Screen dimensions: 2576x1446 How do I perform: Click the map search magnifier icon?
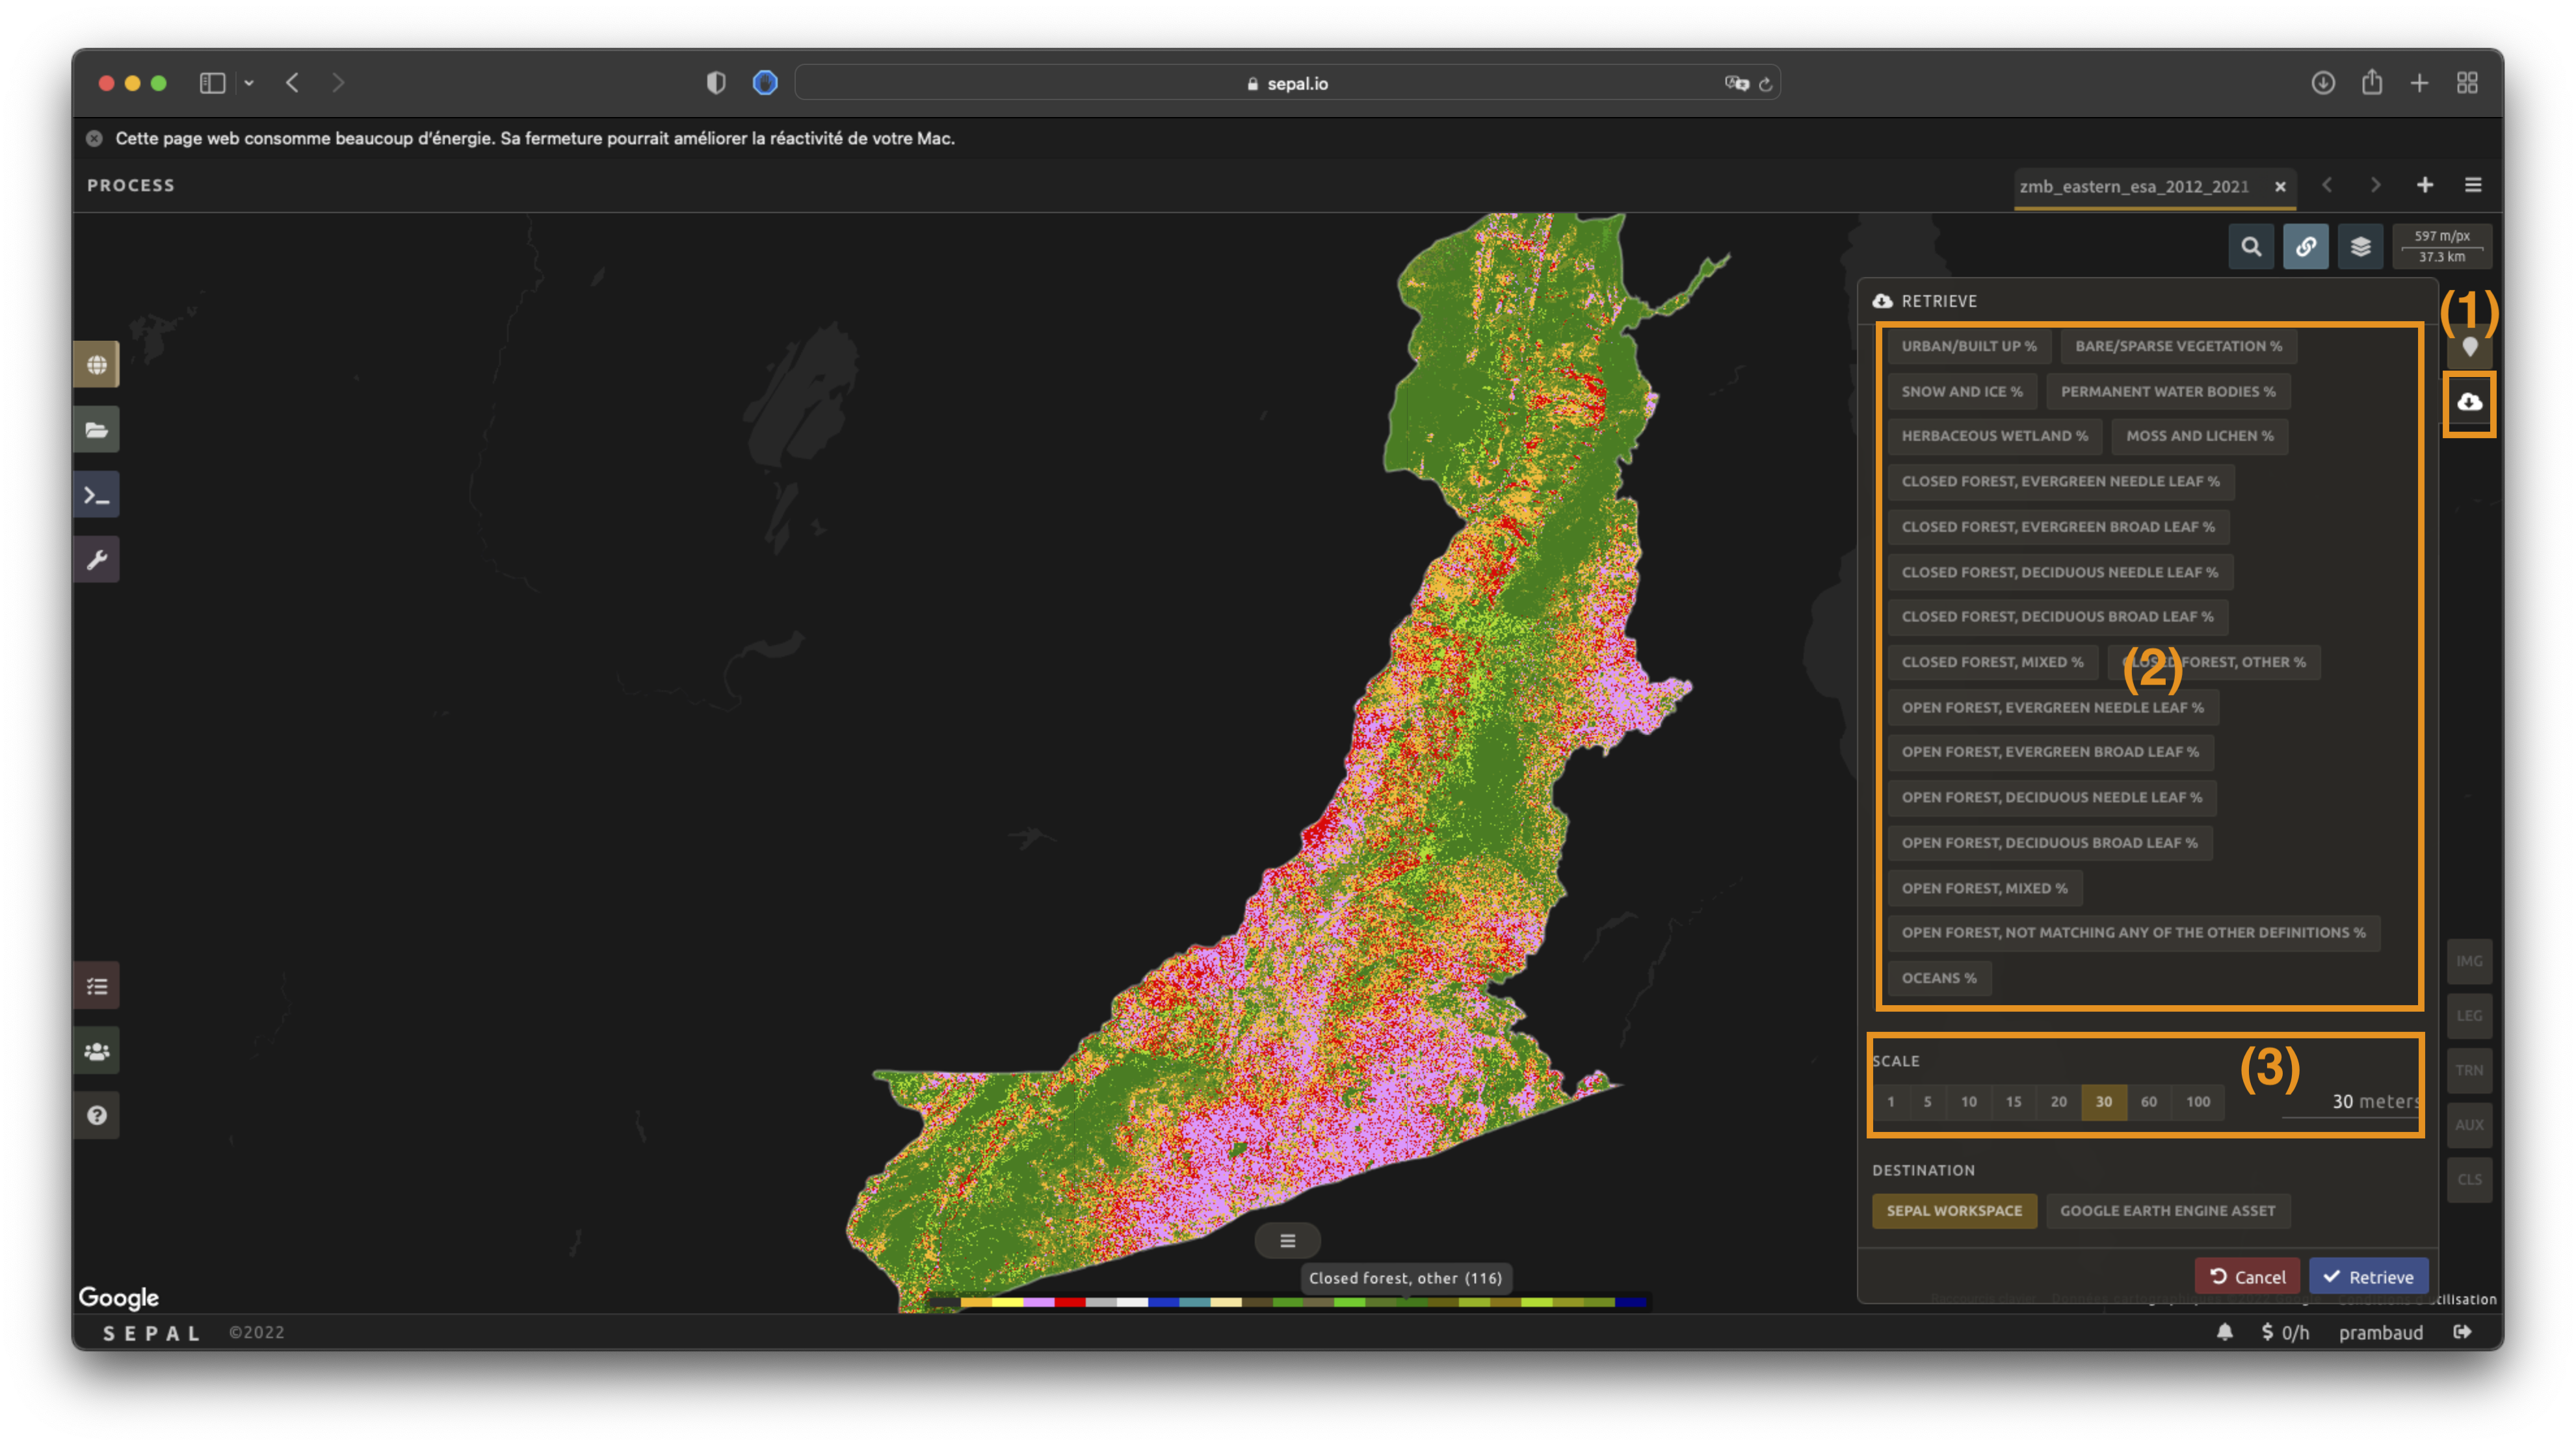click(2250, 247)
